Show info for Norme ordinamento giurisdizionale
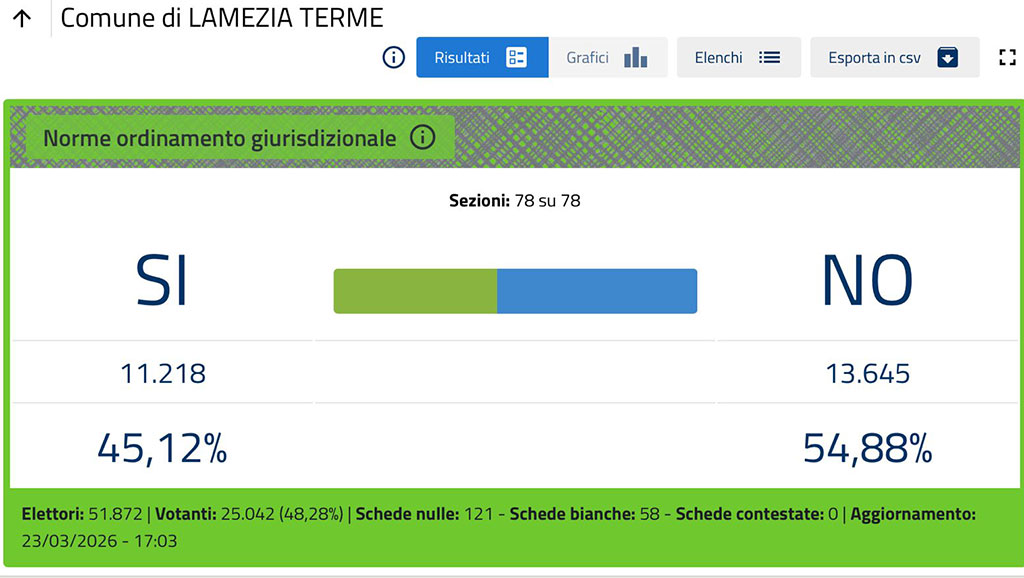This screenshot has width=1024, height=578. [x=422, y=138]
